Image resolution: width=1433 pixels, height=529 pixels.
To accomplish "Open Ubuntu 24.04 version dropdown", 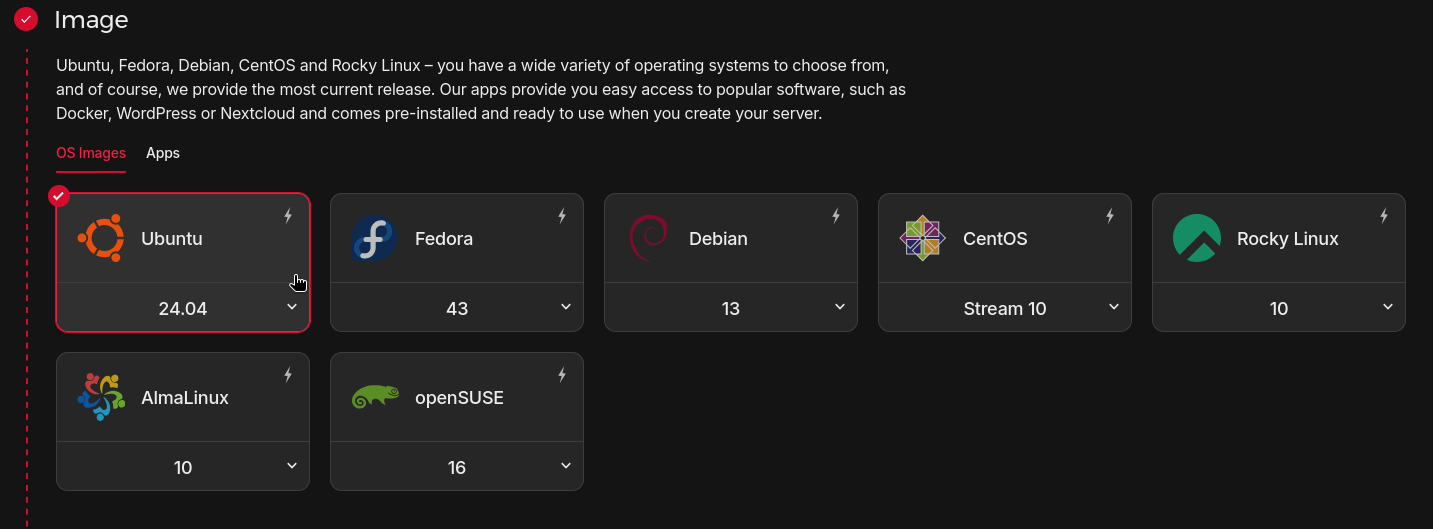I will [183, 307].
